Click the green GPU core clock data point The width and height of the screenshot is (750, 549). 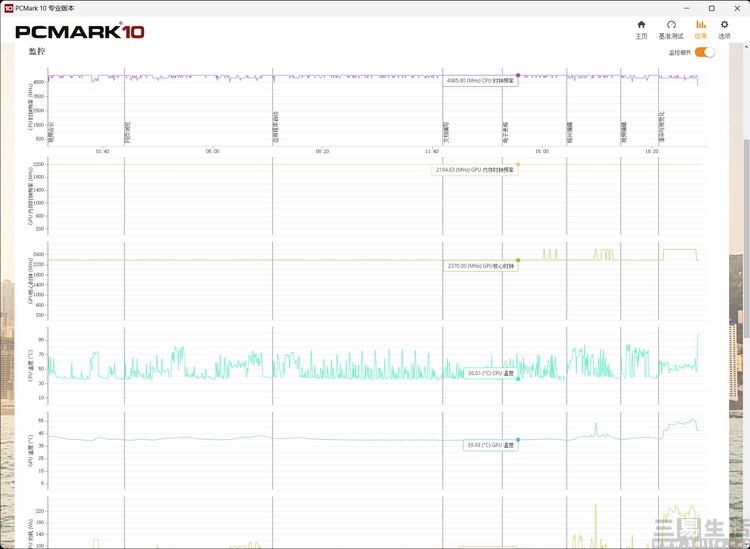518,260
